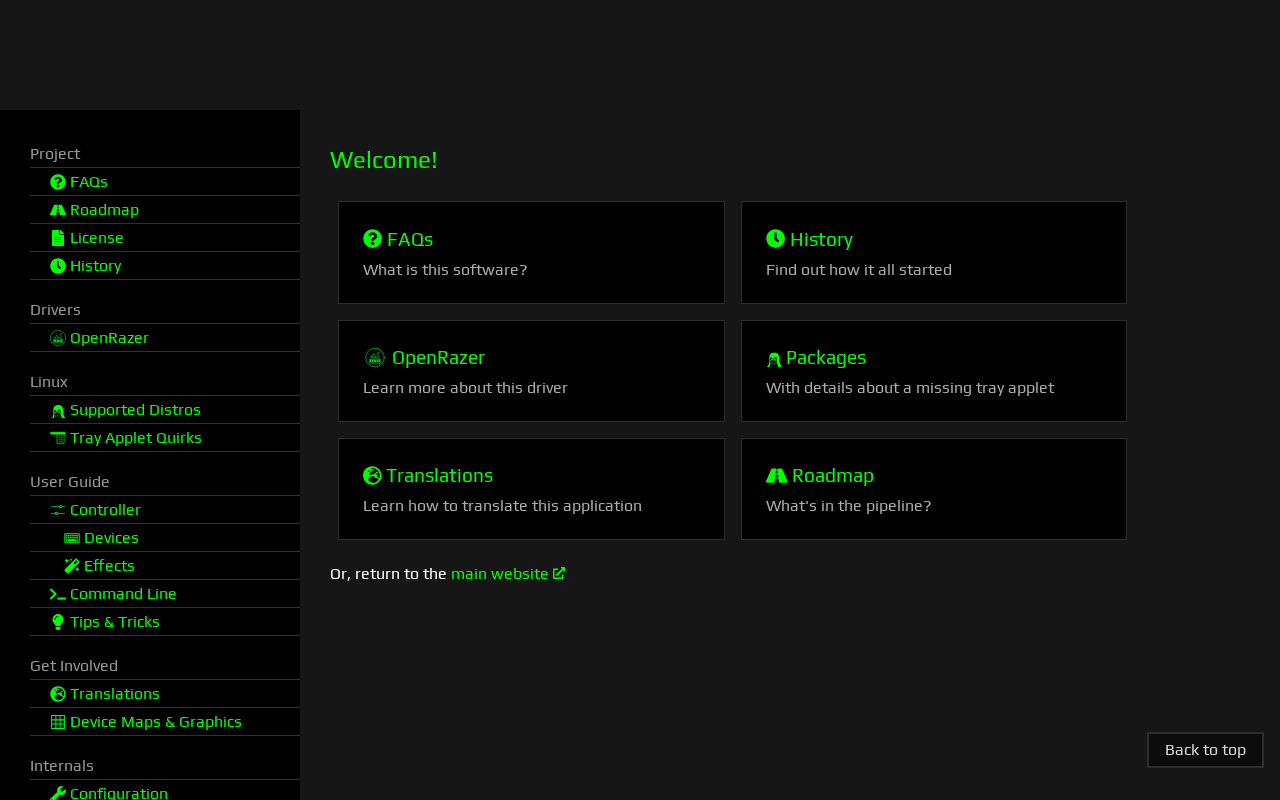This screenshot has width=1280, height=800.
Task: Open Tray Applet Quirks page
Action: point(165,438)
